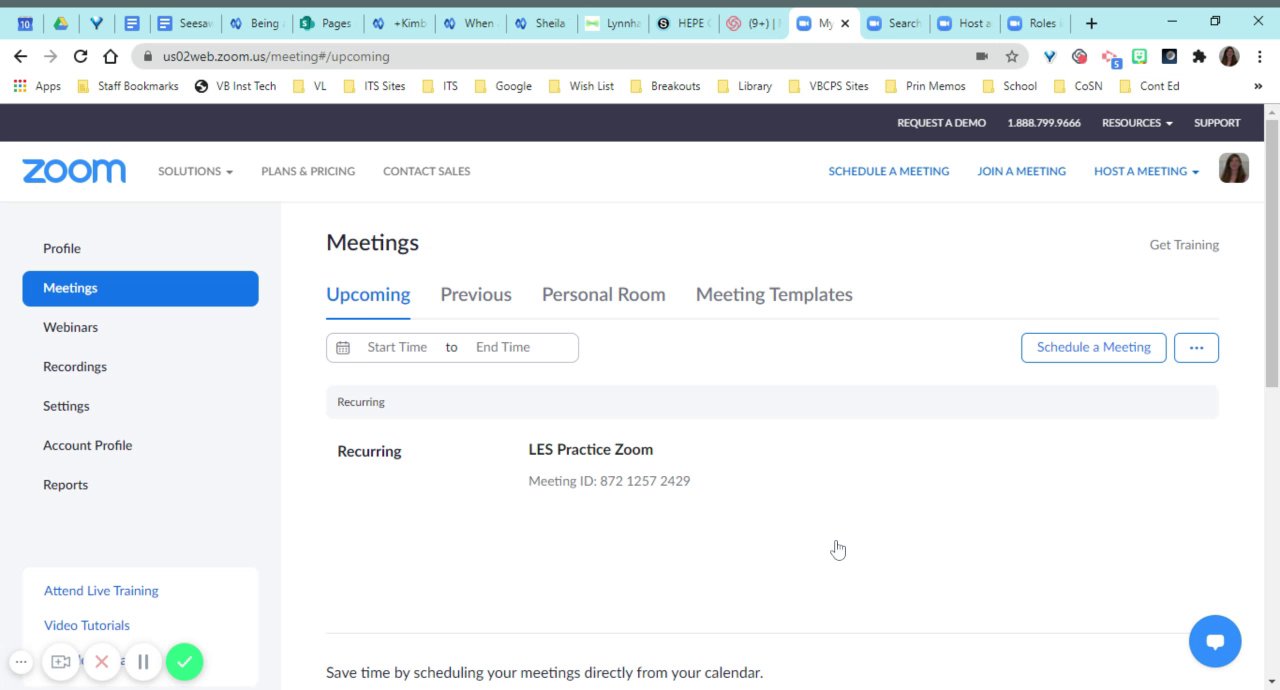
Task: Click Schedule a Meeting in header
Action: (x=888, y=171)
